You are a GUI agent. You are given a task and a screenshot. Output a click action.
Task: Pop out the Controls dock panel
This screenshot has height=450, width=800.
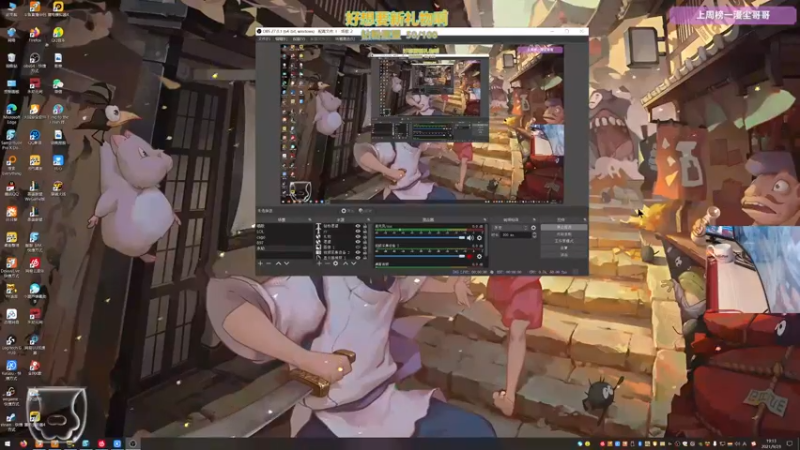click(x=585, y=219)
